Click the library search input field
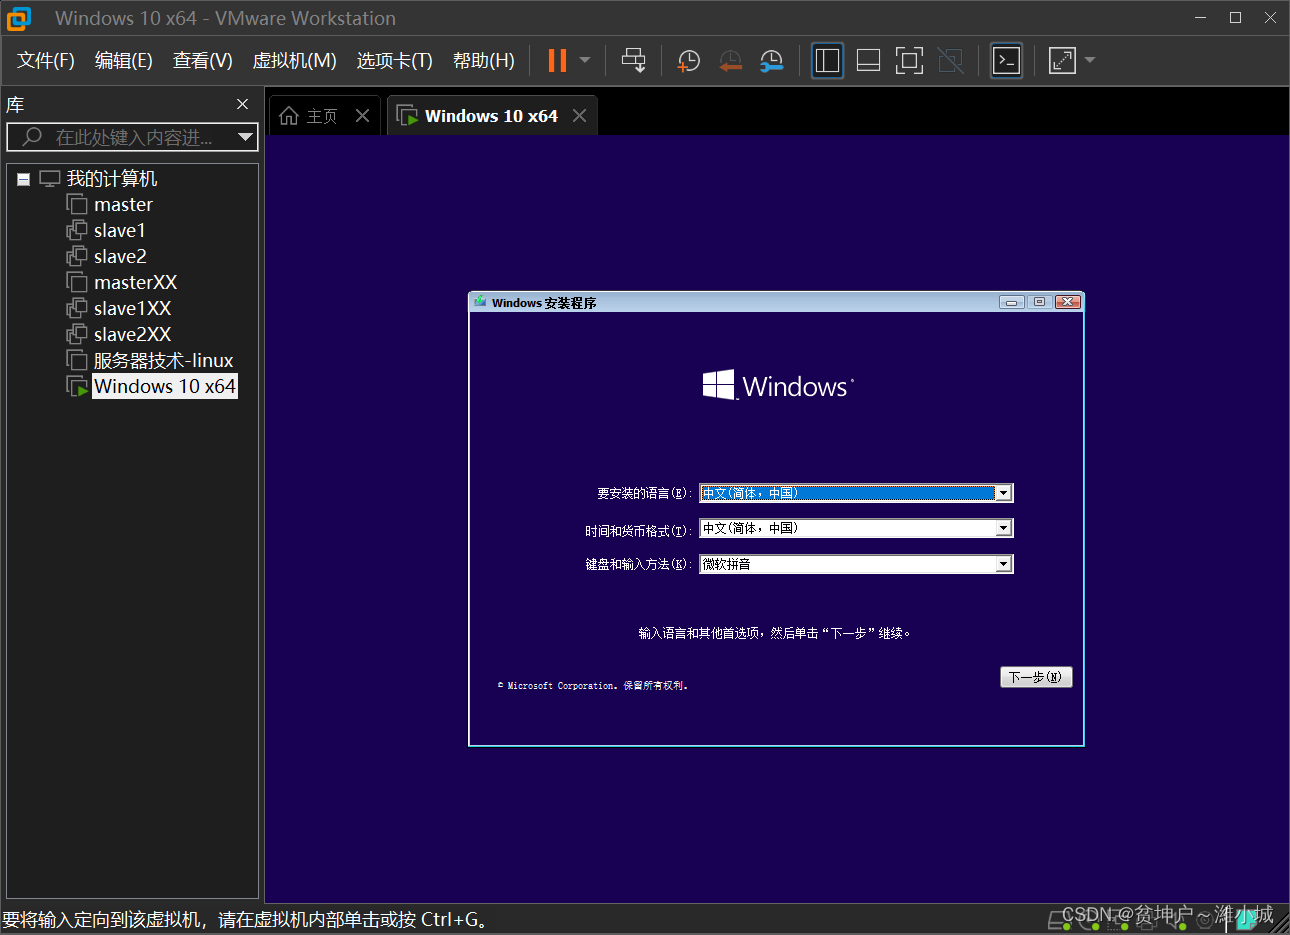Screen dimensions: 1290x935 (x=130, y=137)
